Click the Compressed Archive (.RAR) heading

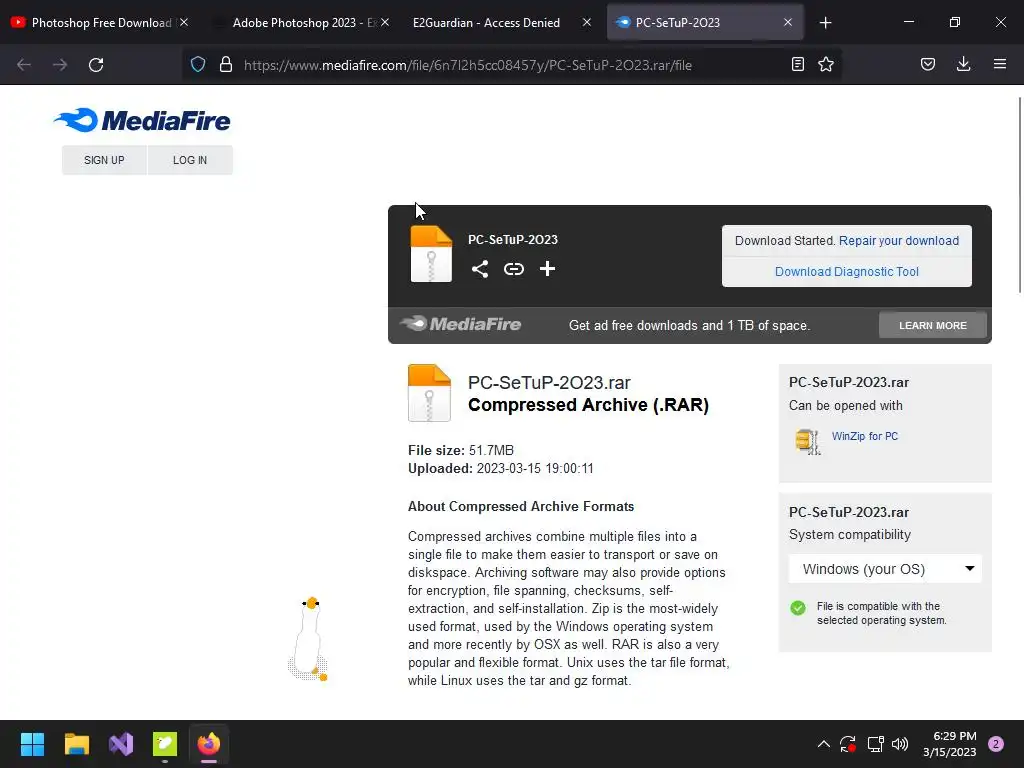588,405
